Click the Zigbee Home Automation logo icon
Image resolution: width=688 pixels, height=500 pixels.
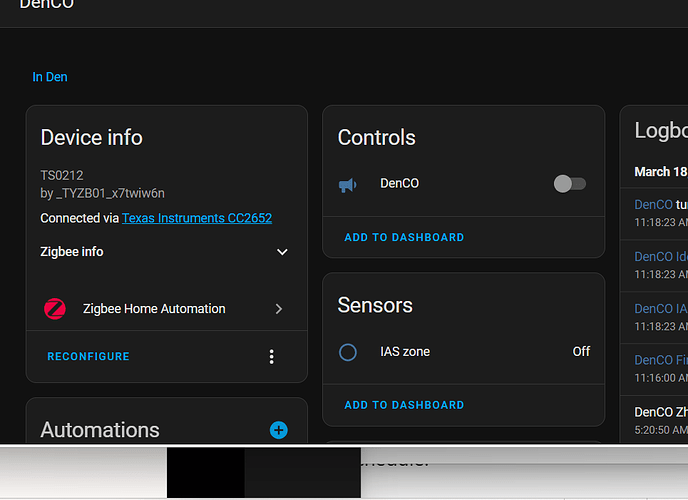pyautogui.click(x=55, y=309)
